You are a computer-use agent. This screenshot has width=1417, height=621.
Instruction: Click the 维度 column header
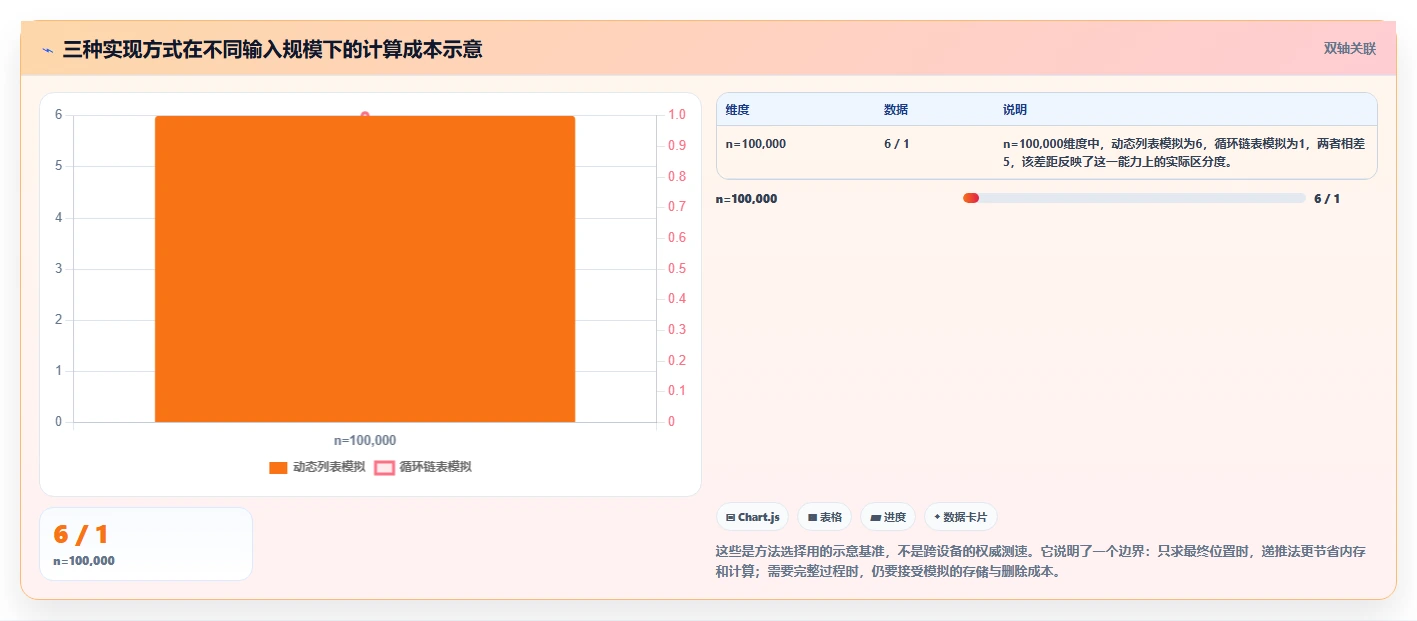coord(738,110)
